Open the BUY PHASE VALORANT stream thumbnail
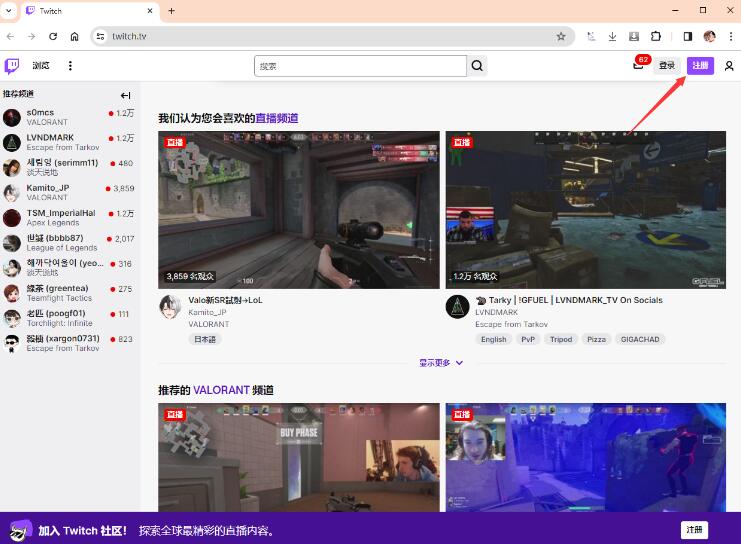Viewport: 741px width, 544px height. [299, 457]
